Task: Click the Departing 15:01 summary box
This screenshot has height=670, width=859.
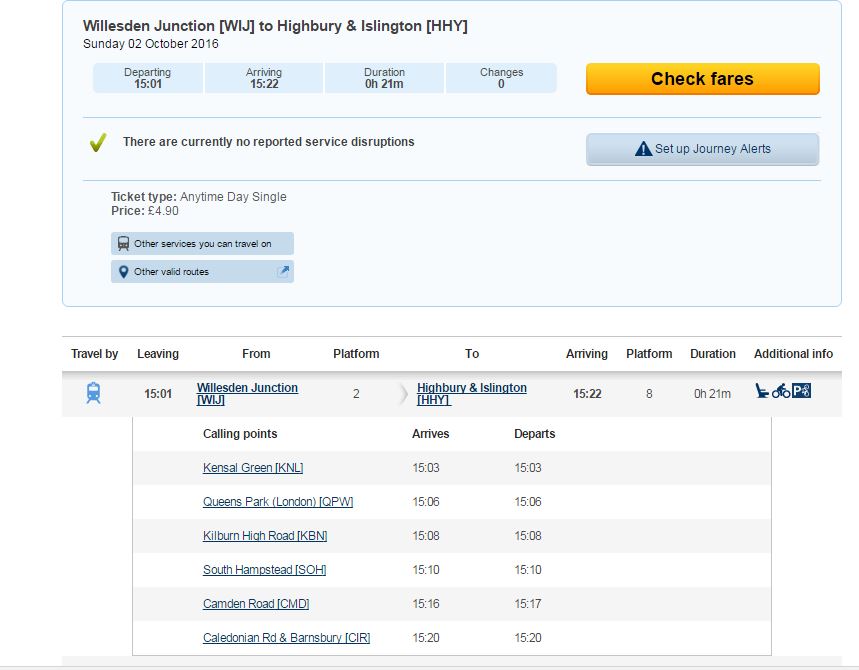Action: (148, 78)
